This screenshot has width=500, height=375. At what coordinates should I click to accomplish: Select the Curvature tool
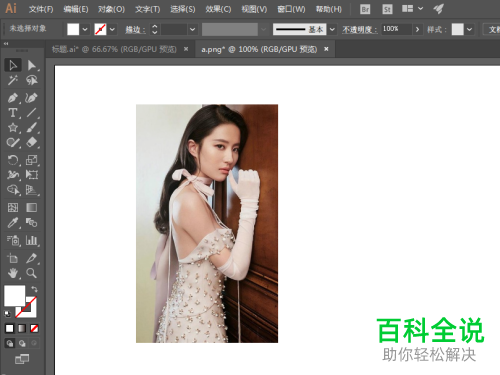point(32,98)
